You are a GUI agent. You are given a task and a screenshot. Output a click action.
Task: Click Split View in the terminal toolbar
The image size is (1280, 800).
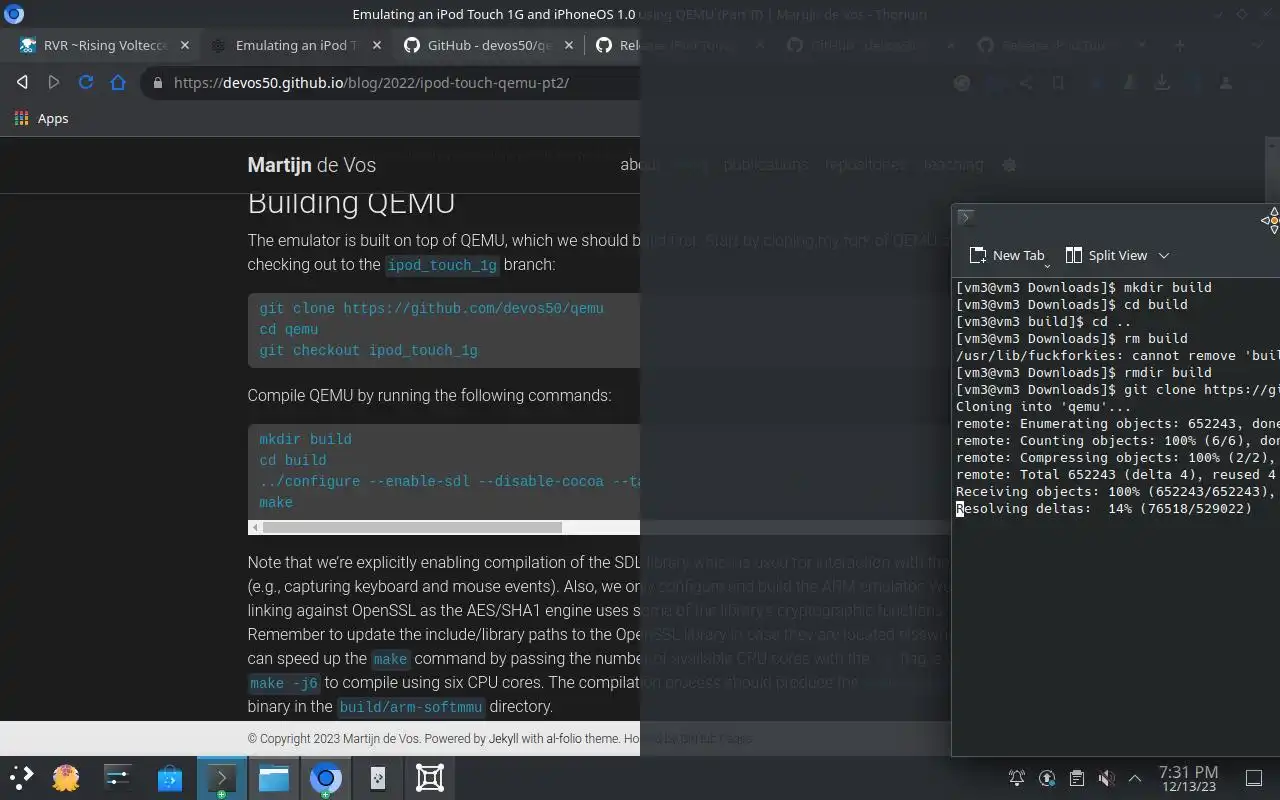click(1106, 255)
